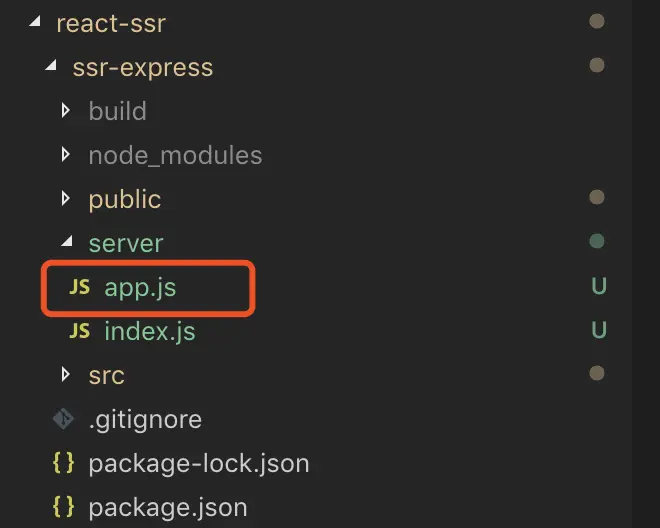Expand the public folder arrow
Image resolution: width=660 pixels, height=528 pixels.
pos(66,199)
